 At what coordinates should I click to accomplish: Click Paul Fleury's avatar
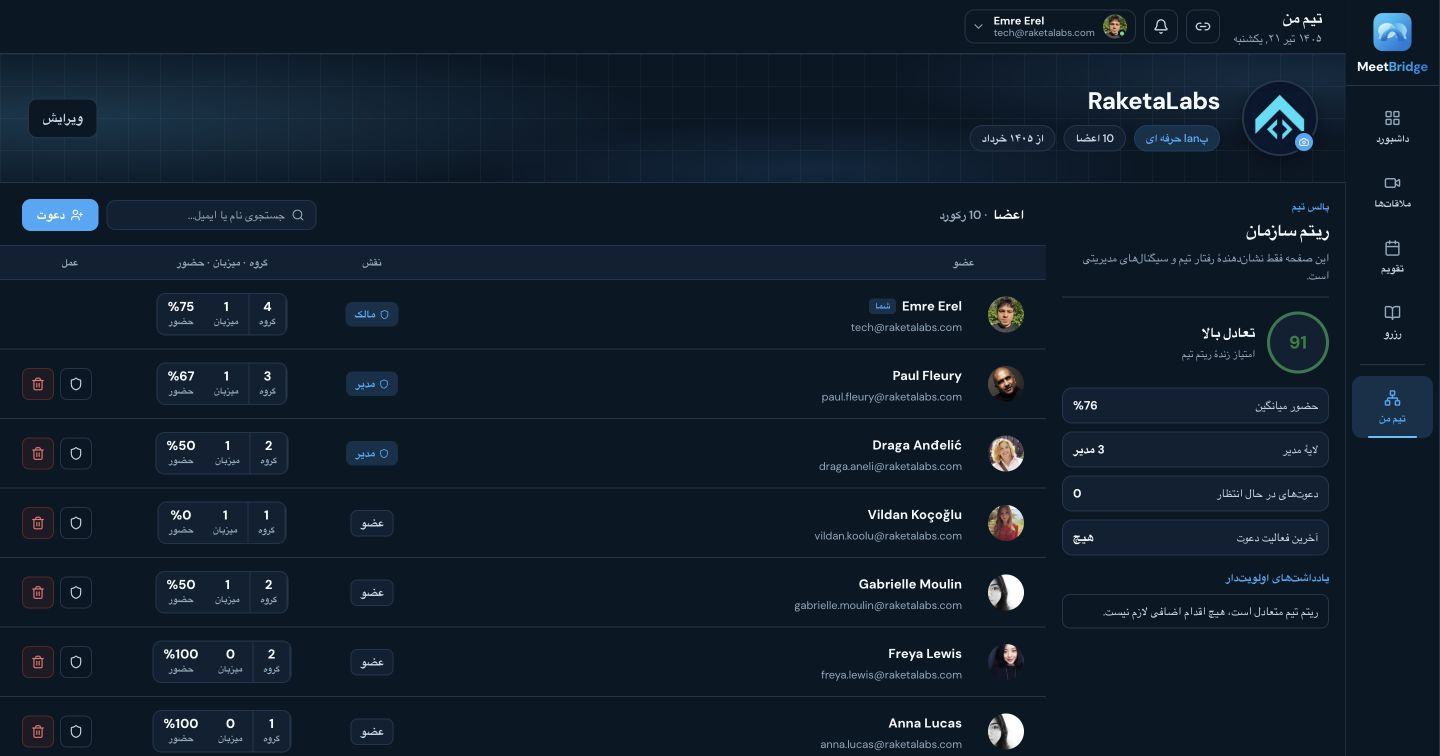click(x=1006, y=384)
